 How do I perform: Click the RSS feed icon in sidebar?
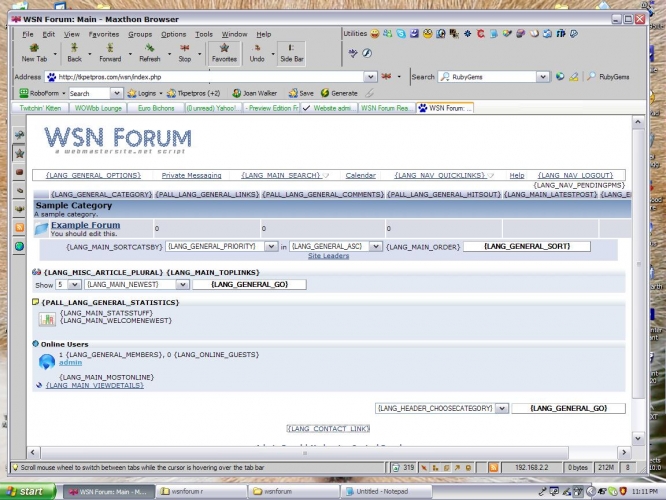[x=20, y=227]
